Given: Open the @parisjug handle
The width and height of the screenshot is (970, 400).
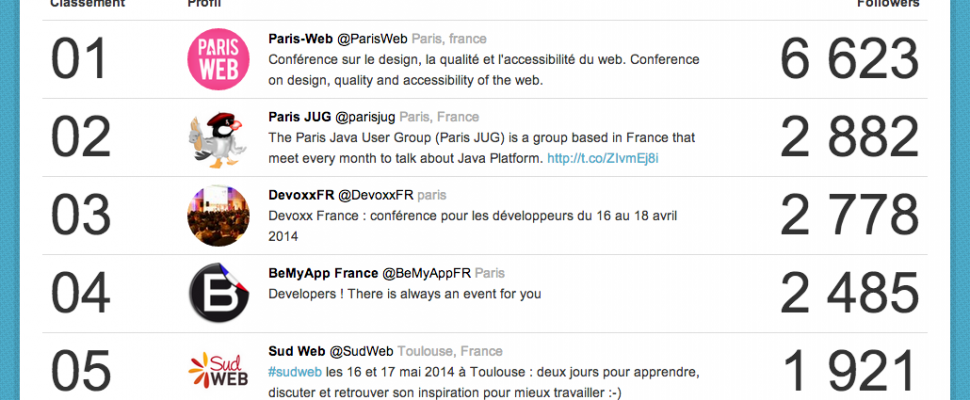Looking at the screenshot, I should click(x=366, y=117).
